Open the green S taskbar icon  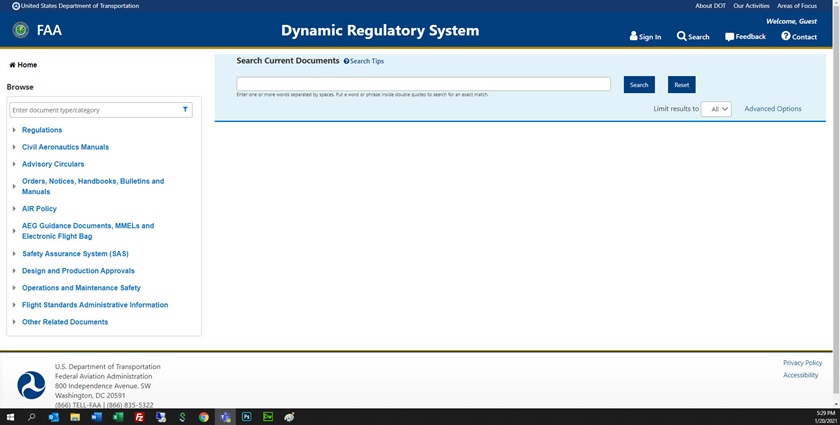coord(182,417)
